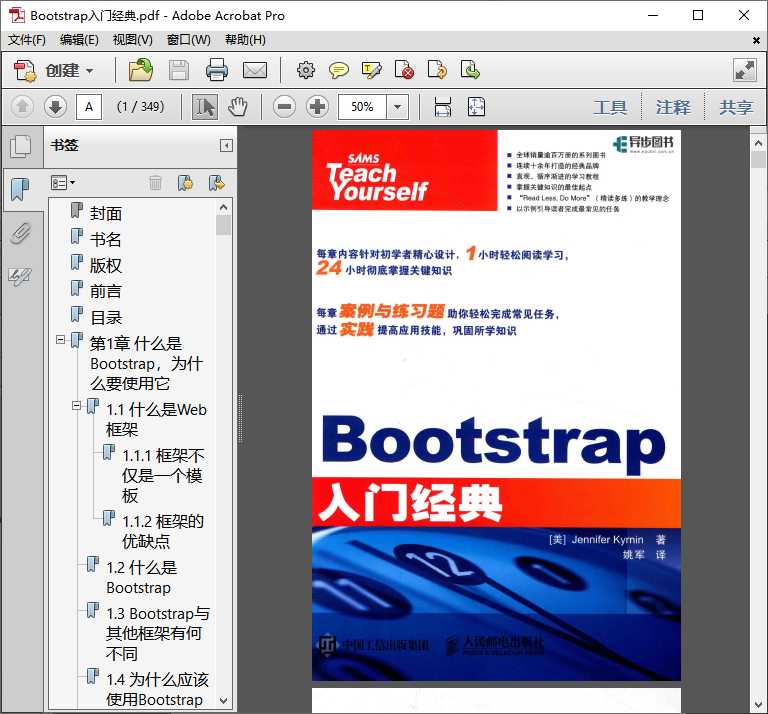Click document scrollbar down arrow

pyautogui.click(x=758, y=705)
